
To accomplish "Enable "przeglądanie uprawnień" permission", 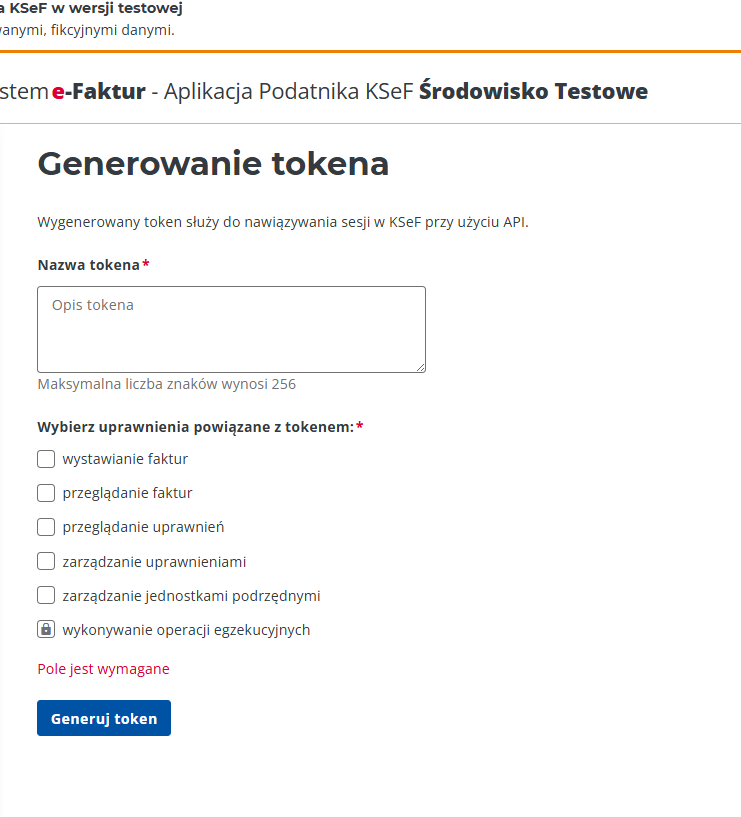I will coord(45,527).
